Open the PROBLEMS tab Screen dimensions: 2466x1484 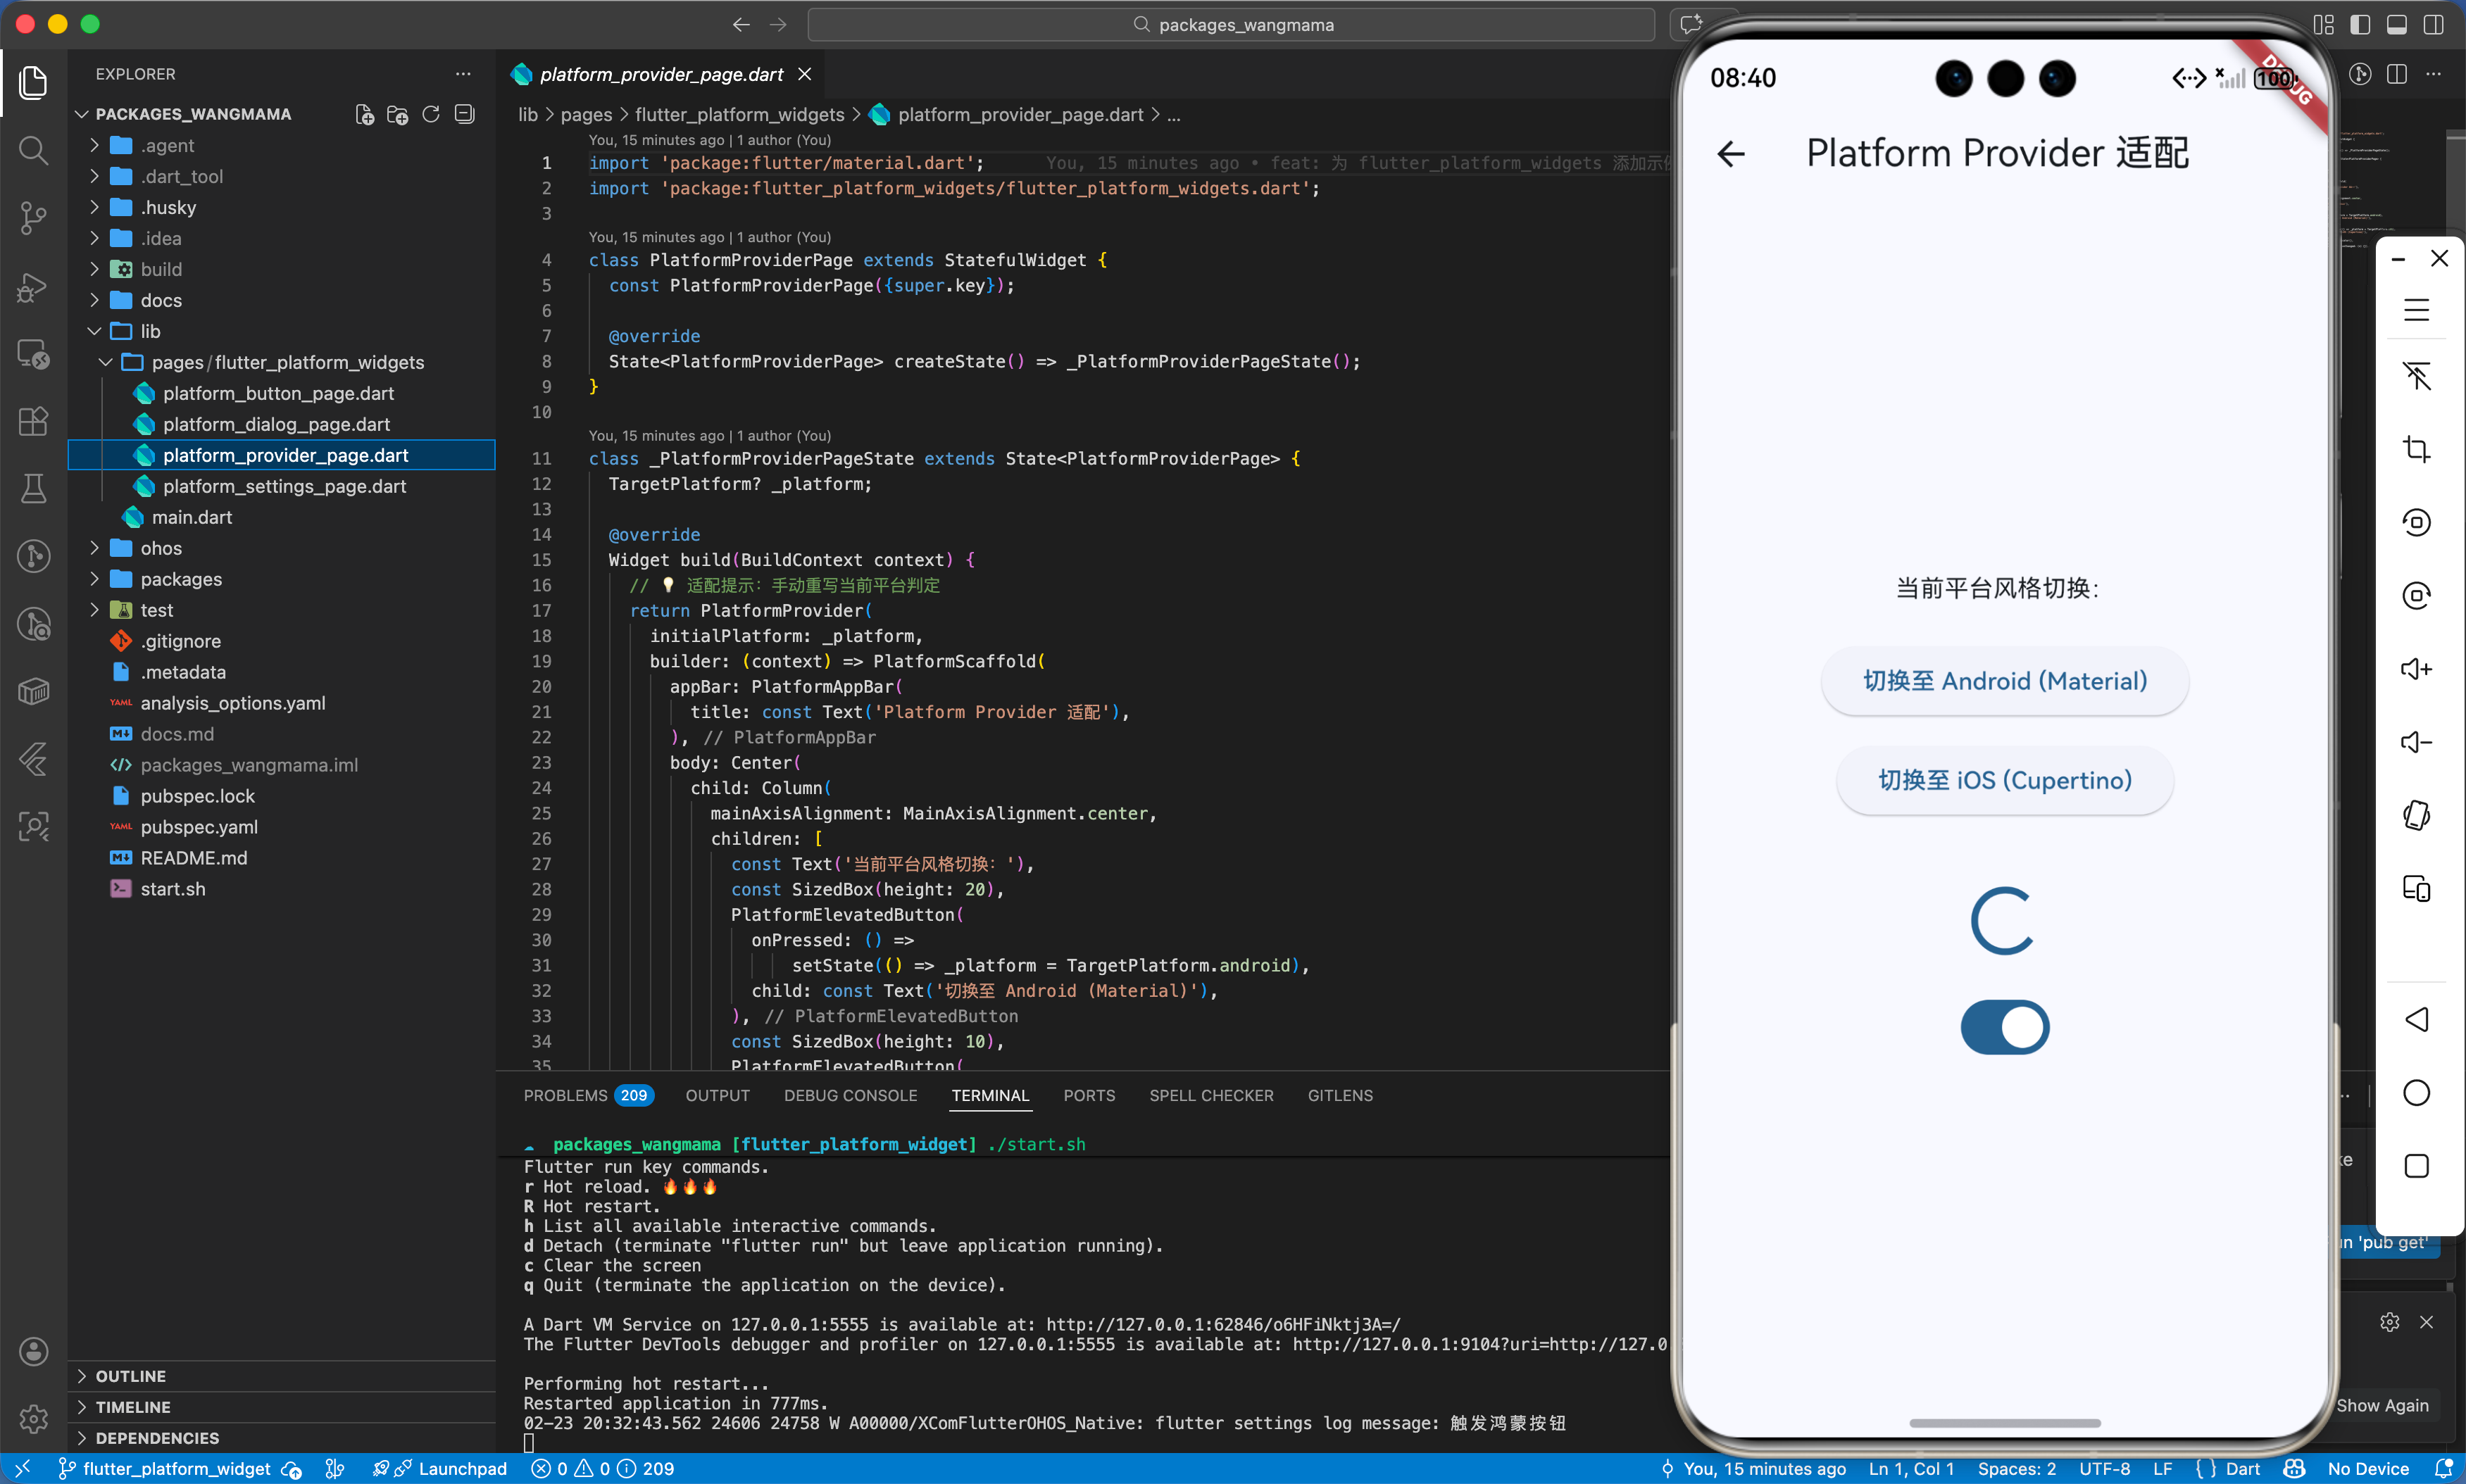pos(565,1096)
